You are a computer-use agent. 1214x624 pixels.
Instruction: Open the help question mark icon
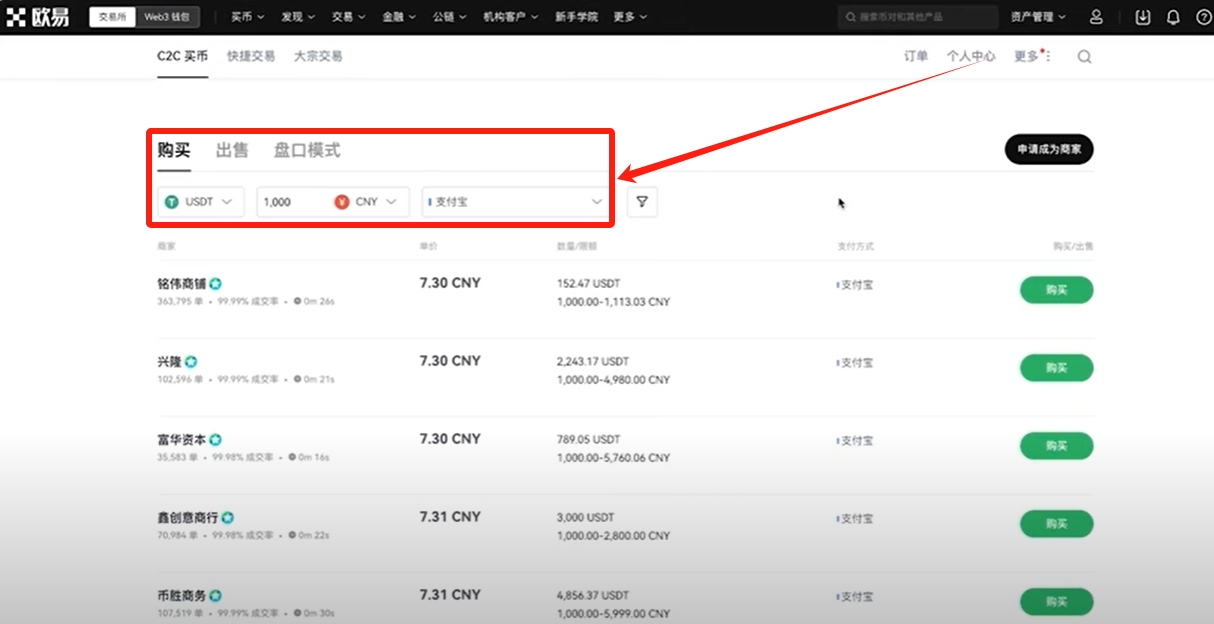pyautogui.click(x=1203, y=17)
